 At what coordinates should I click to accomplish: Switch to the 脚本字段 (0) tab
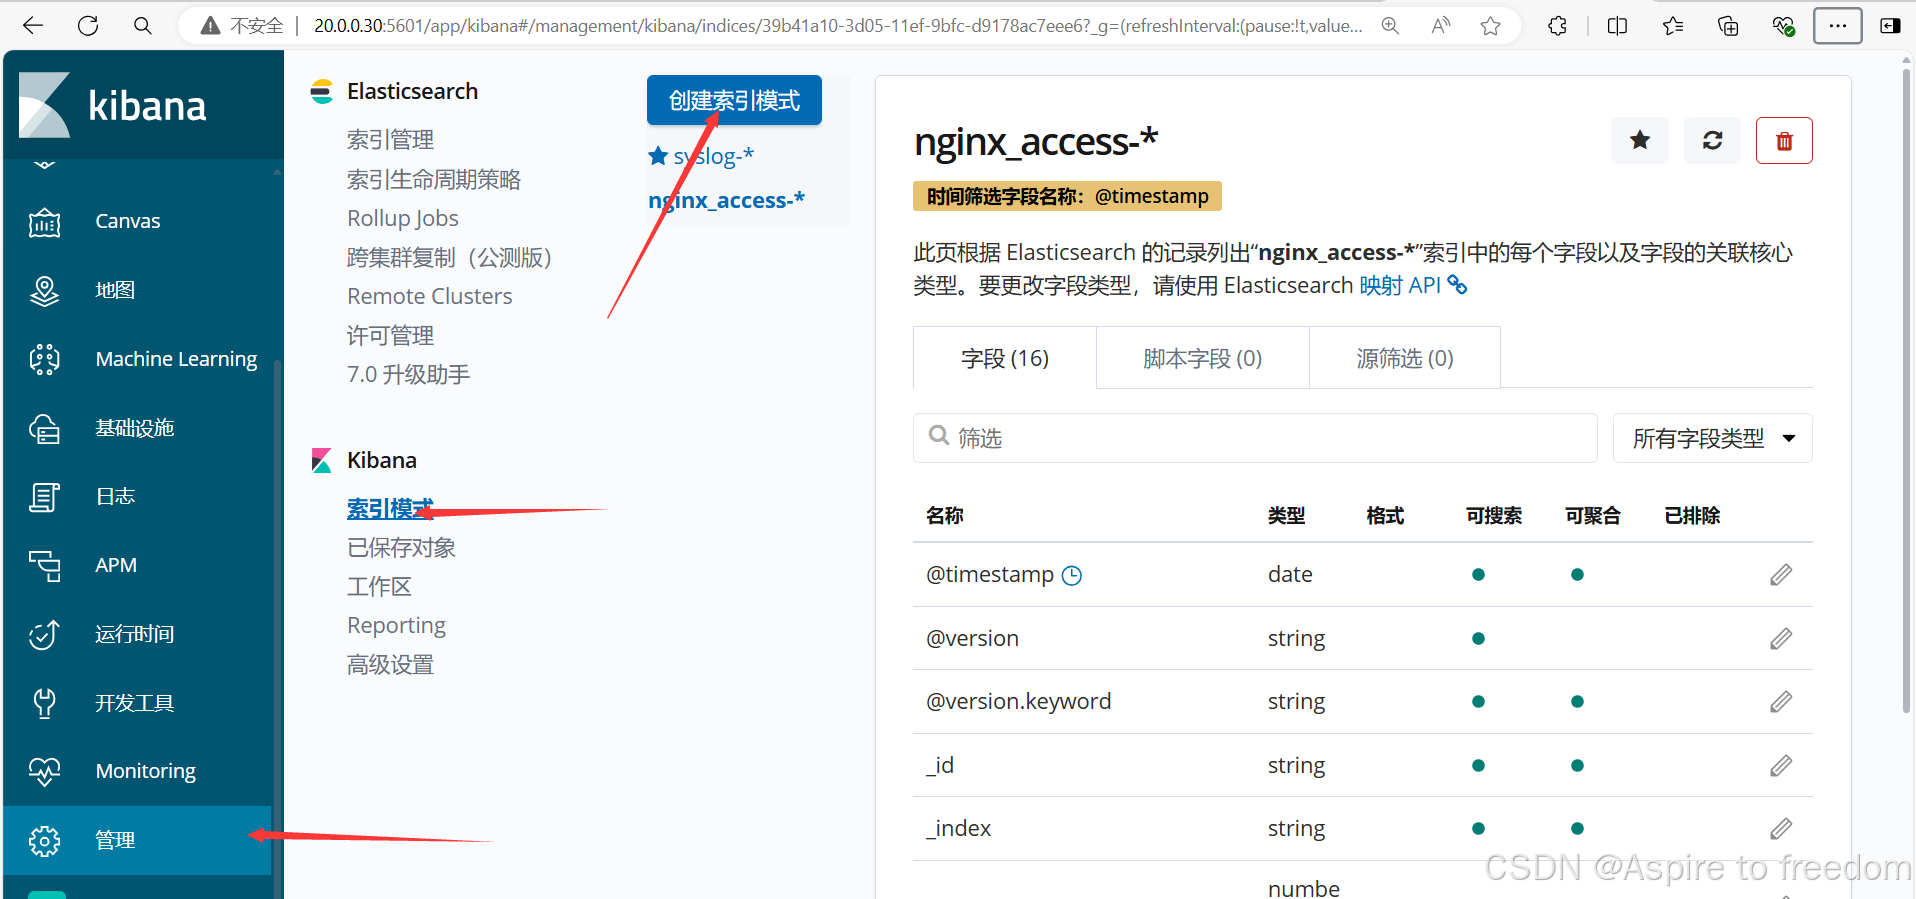[x=1203, y=358]
